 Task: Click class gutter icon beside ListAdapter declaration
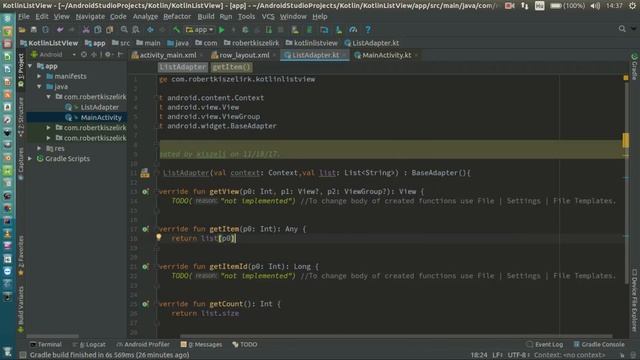(x=145, y=173)
